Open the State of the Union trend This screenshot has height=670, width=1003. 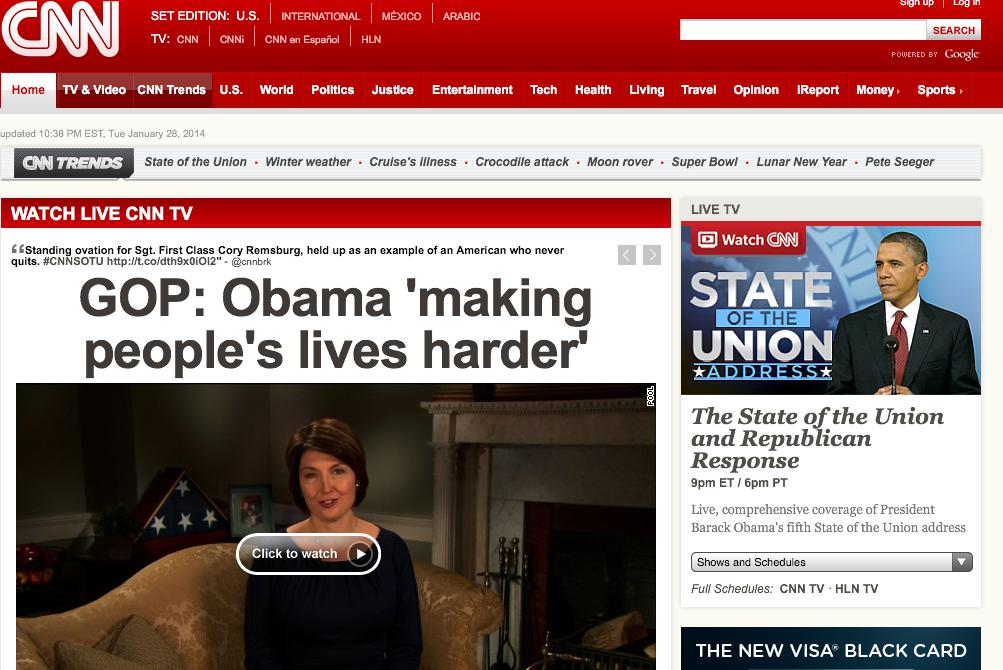(195, 162)
